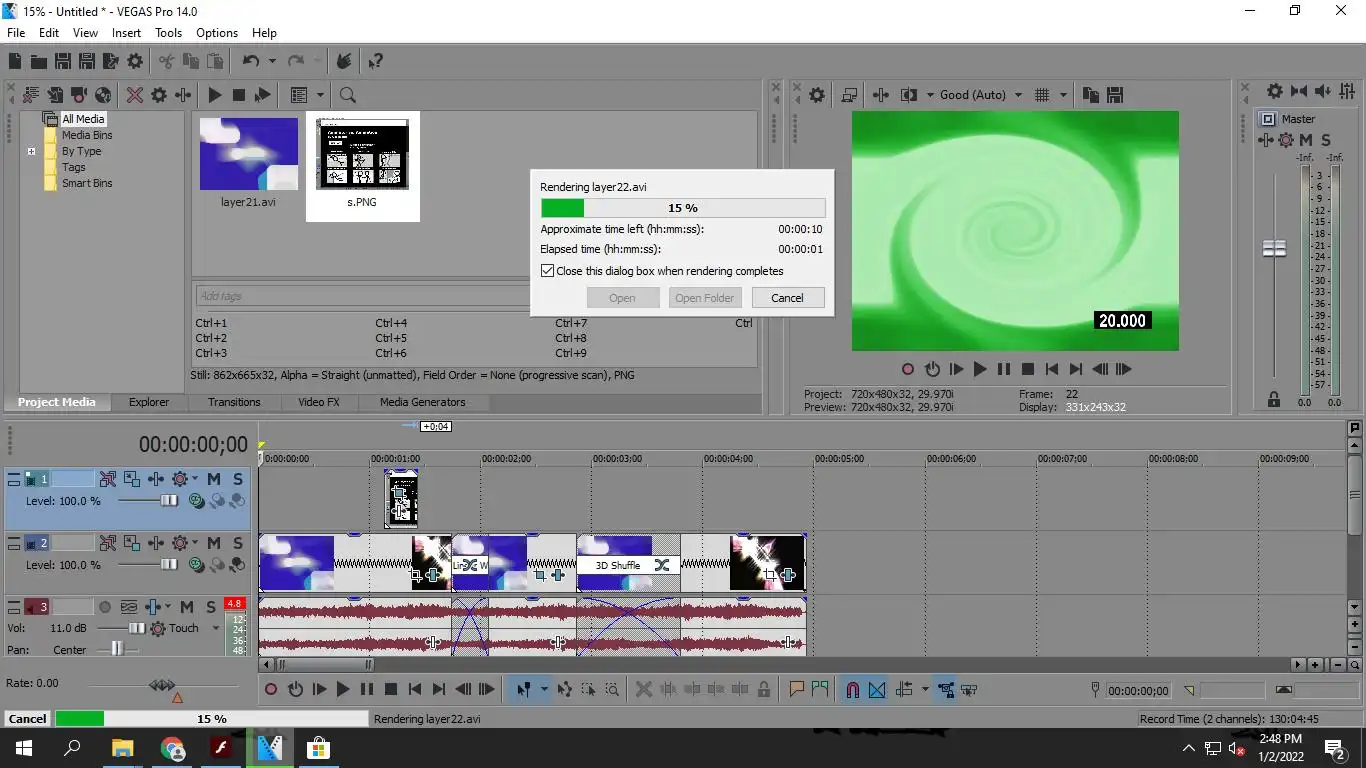The image size is (1366, 768).
Task: Open the File menu
Action: [16, 33]
